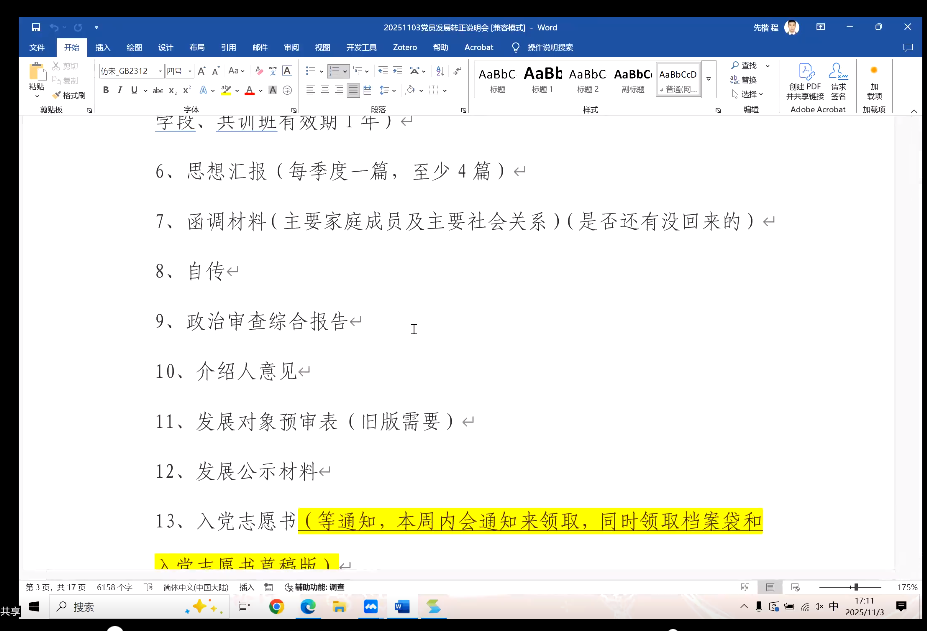Screen dimensions: 927x631
Task: Toggle strikethrough text formatting
Action: (x=157, y=90)
